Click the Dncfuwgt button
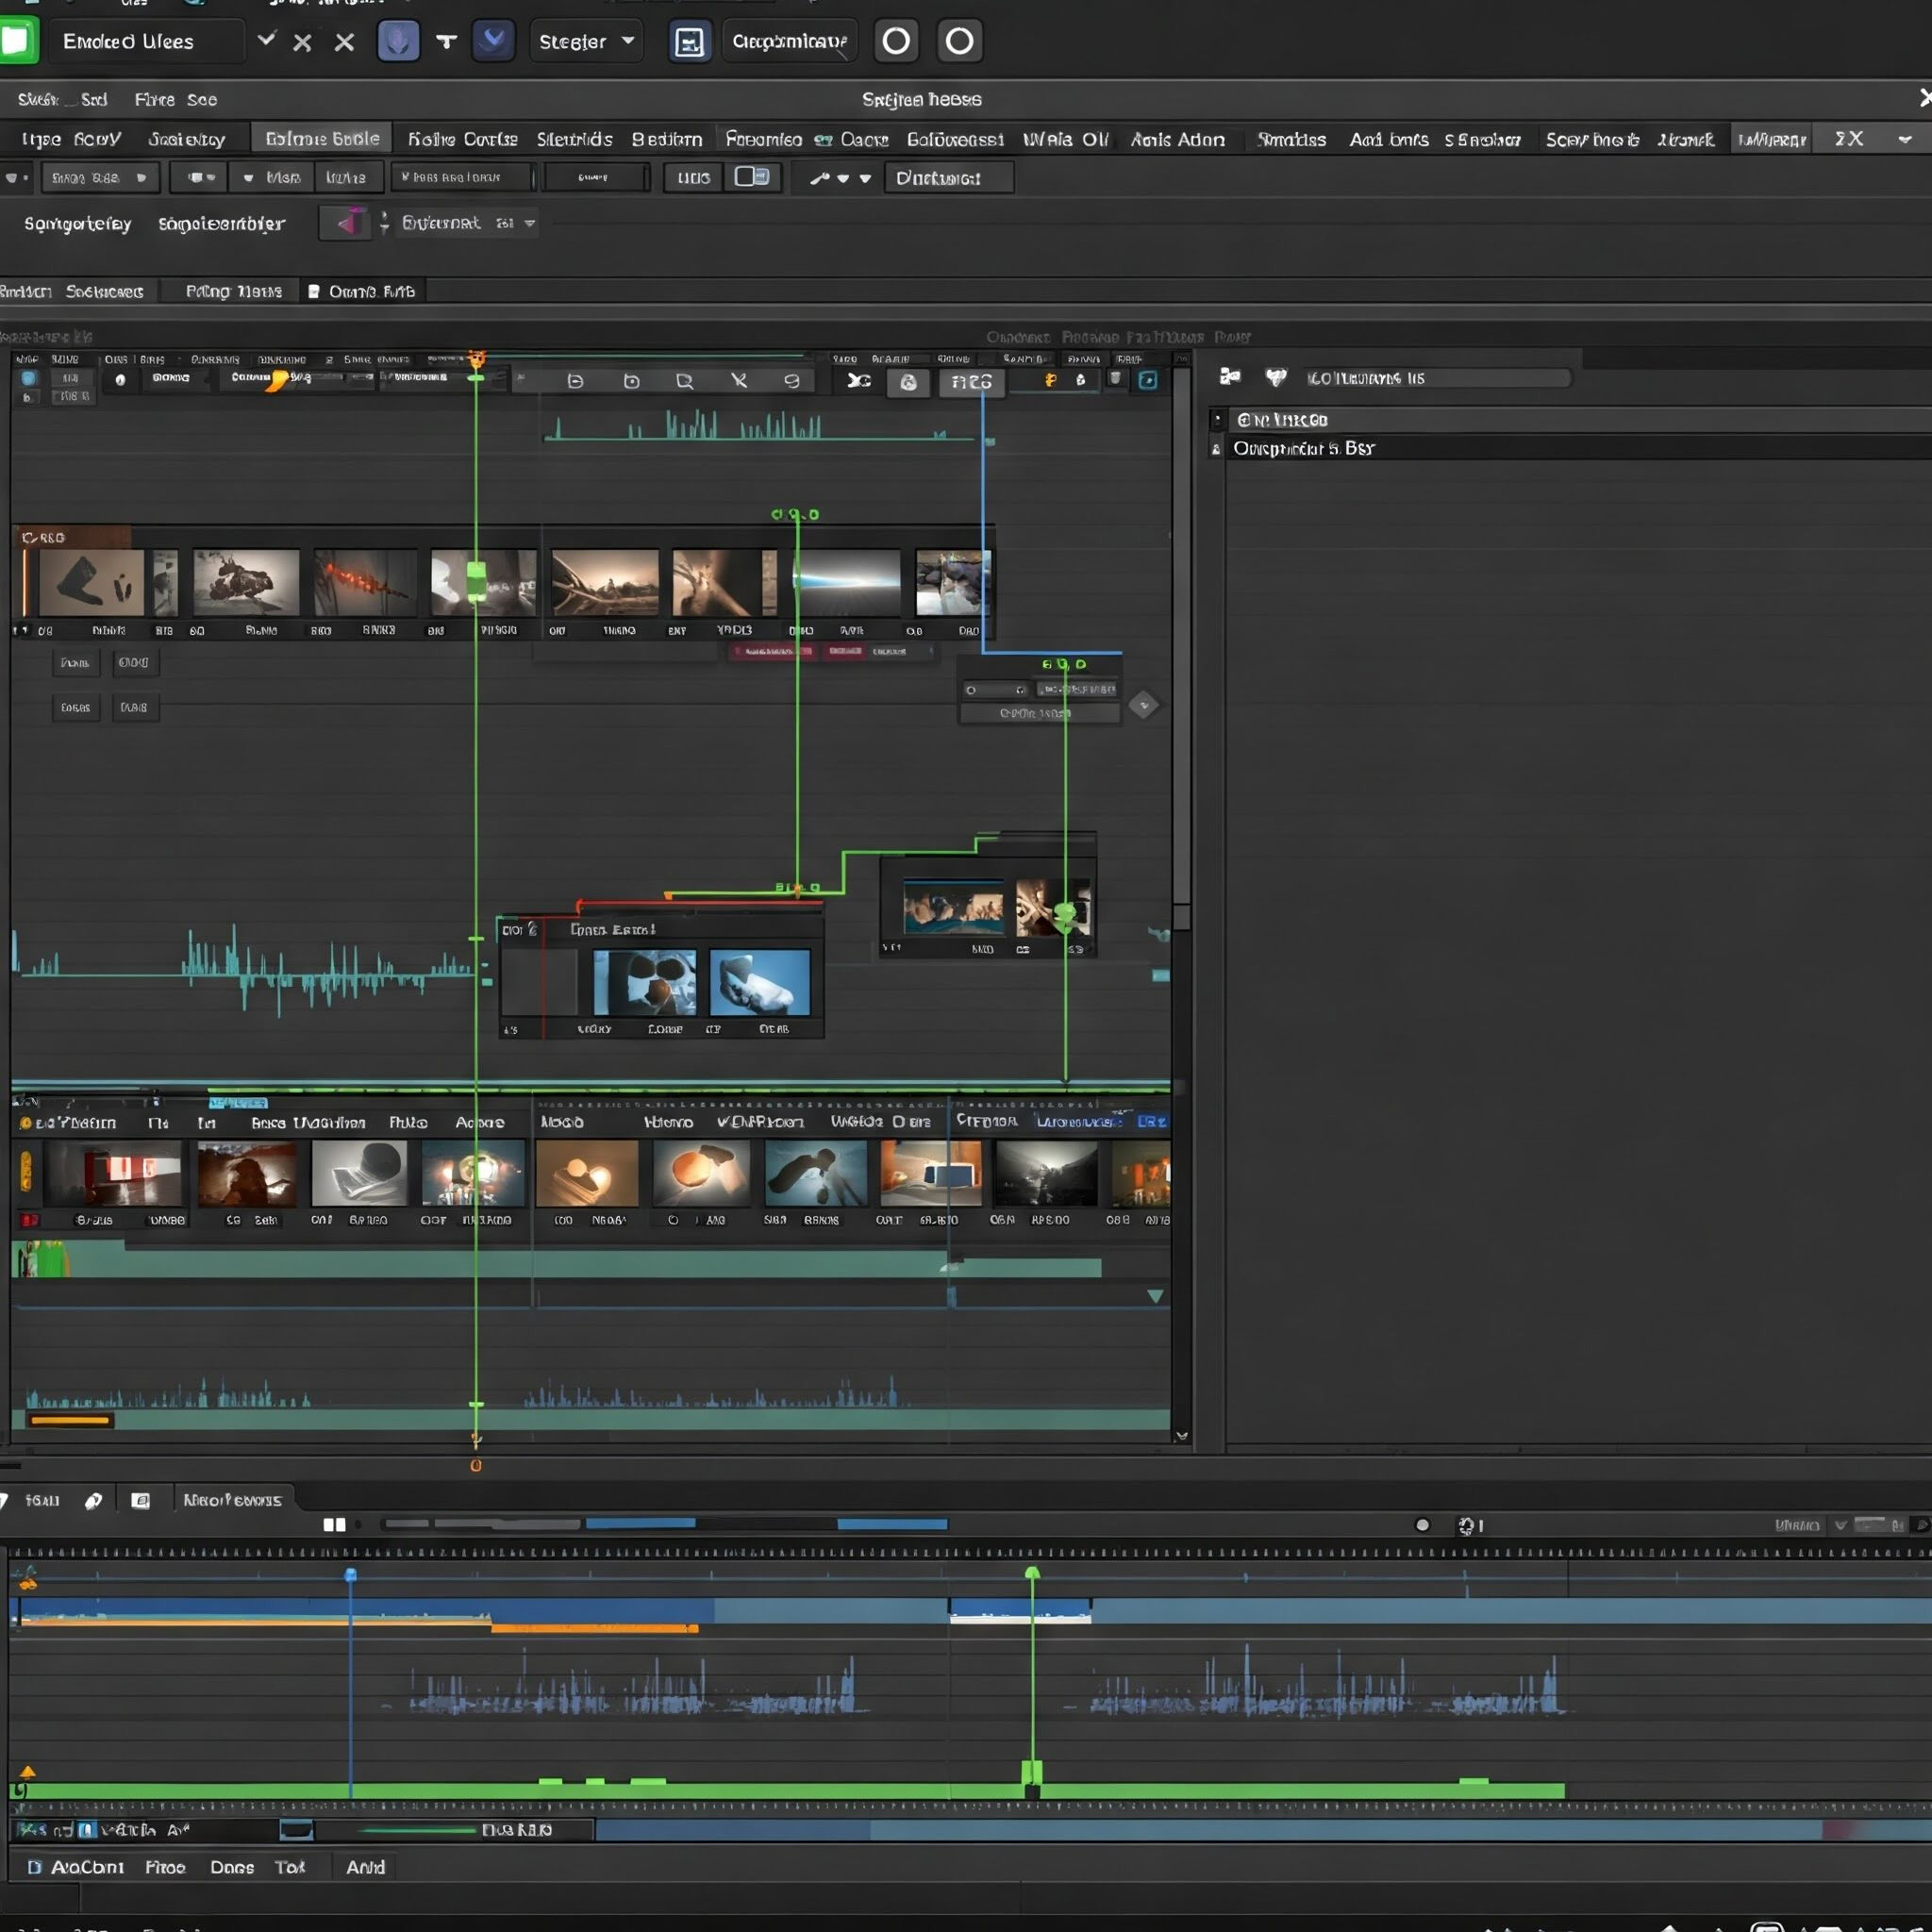This screenshot has height=1932, width=1932. (x=947, y=178)
